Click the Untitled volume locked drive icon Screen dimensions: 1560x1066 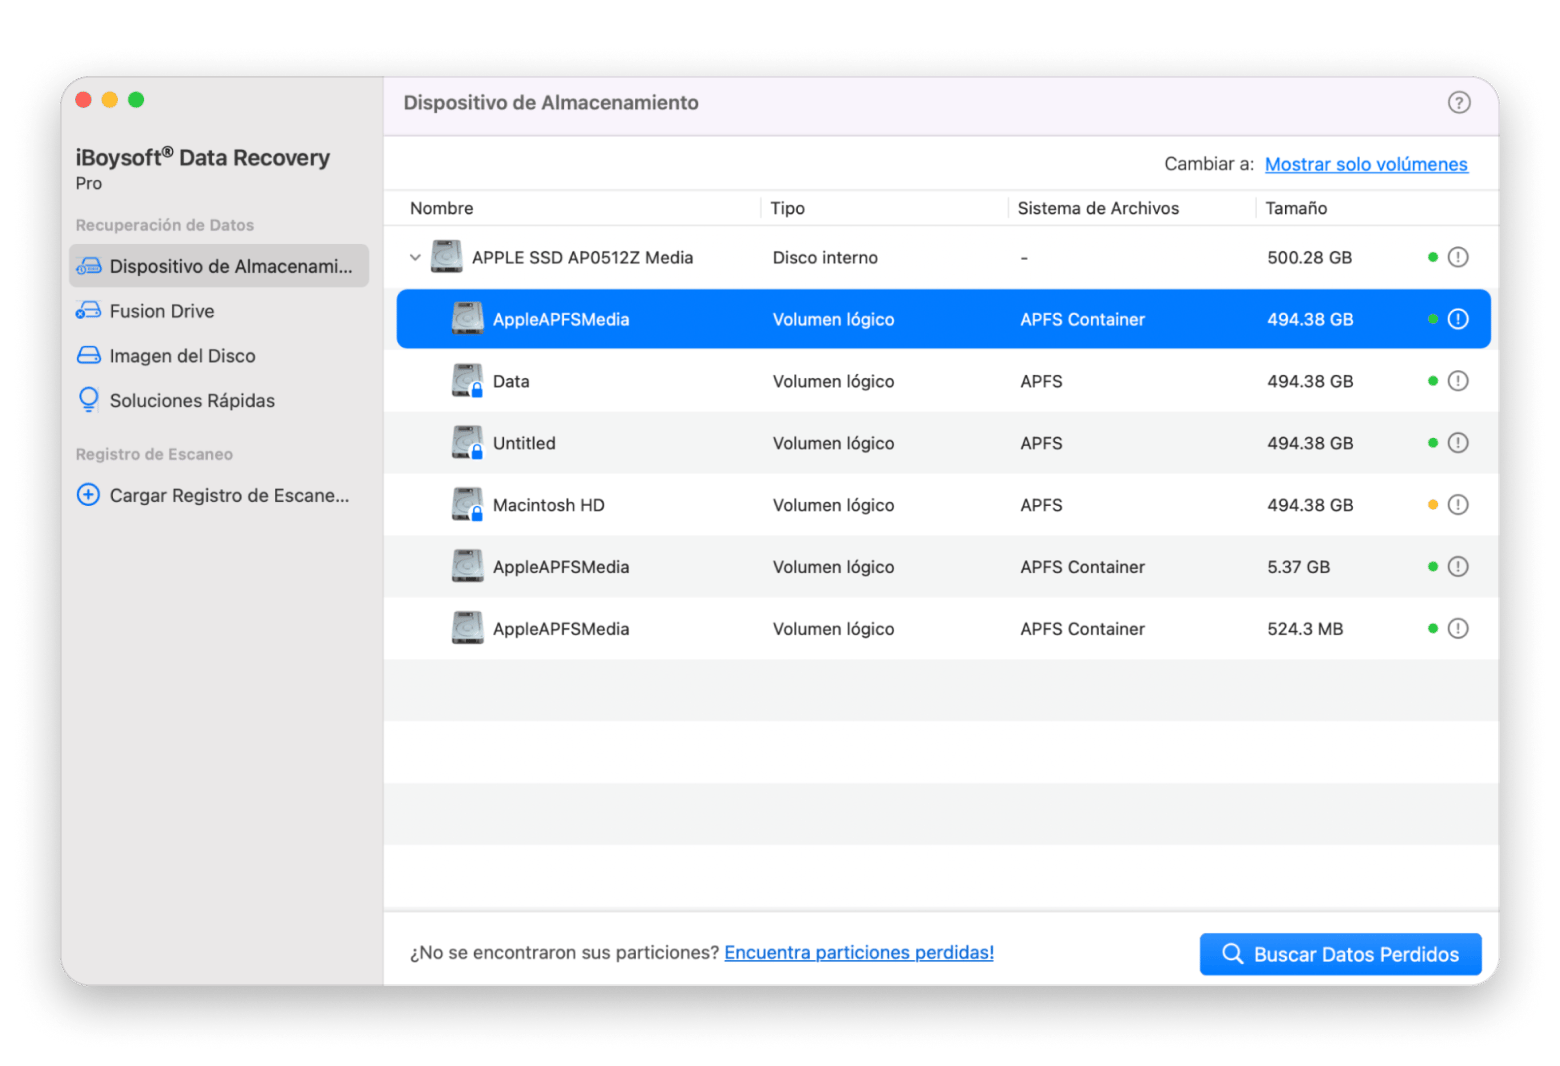point(467,442)
